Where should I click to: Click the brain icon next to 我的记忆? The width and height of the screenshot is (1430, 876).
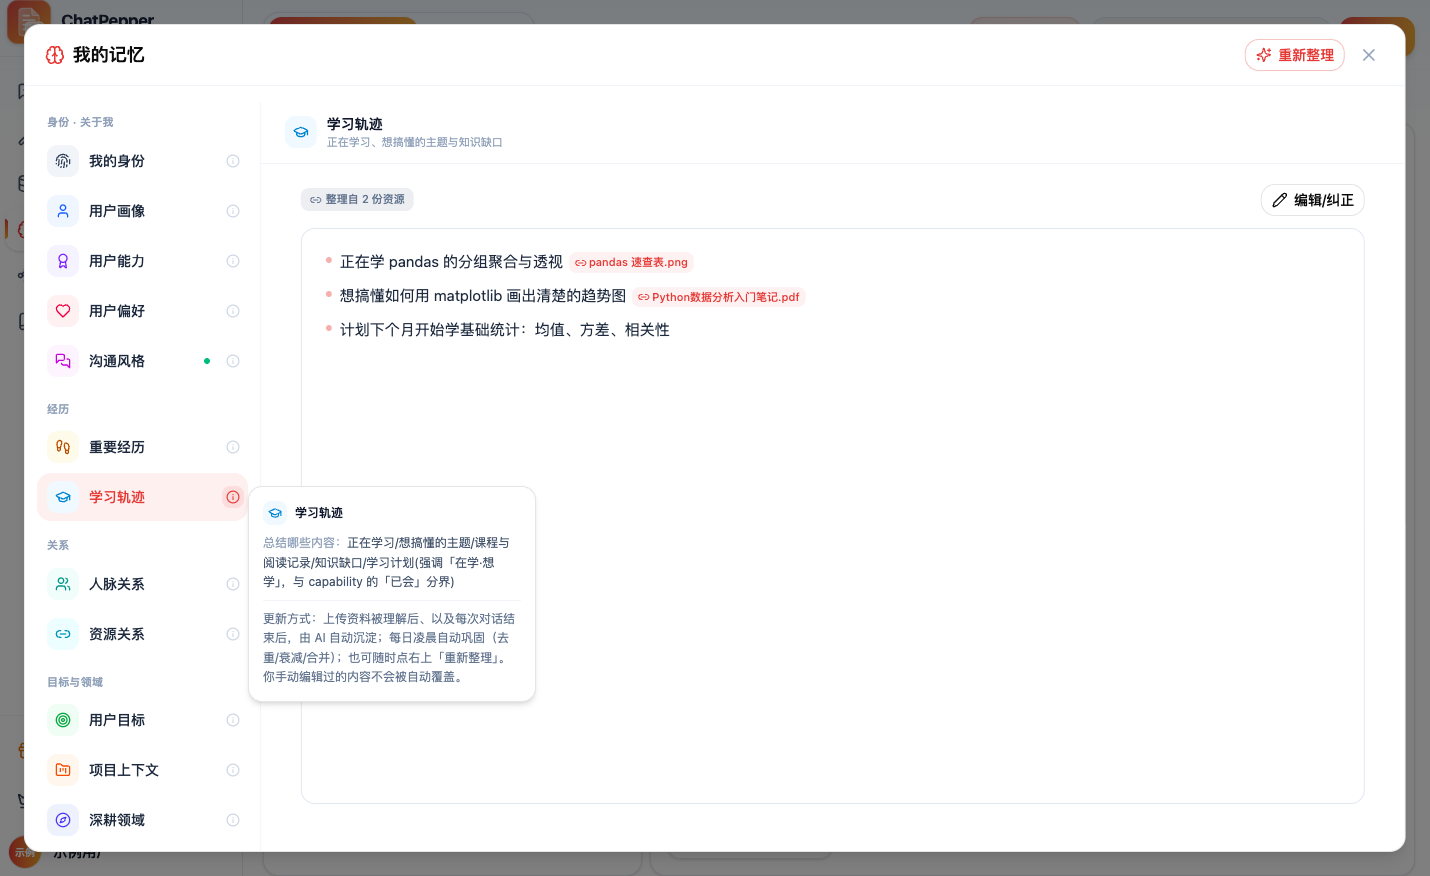point(55,55)
